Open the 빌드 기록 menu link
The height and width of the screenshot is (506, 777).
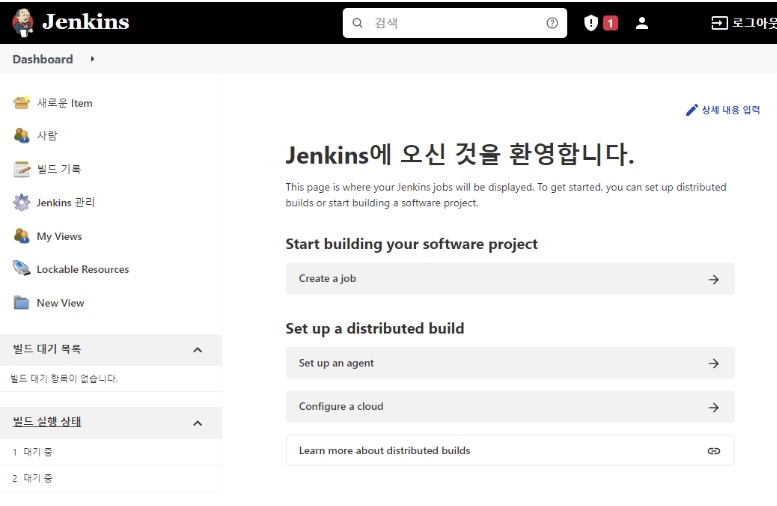click(x=58, y=169)
